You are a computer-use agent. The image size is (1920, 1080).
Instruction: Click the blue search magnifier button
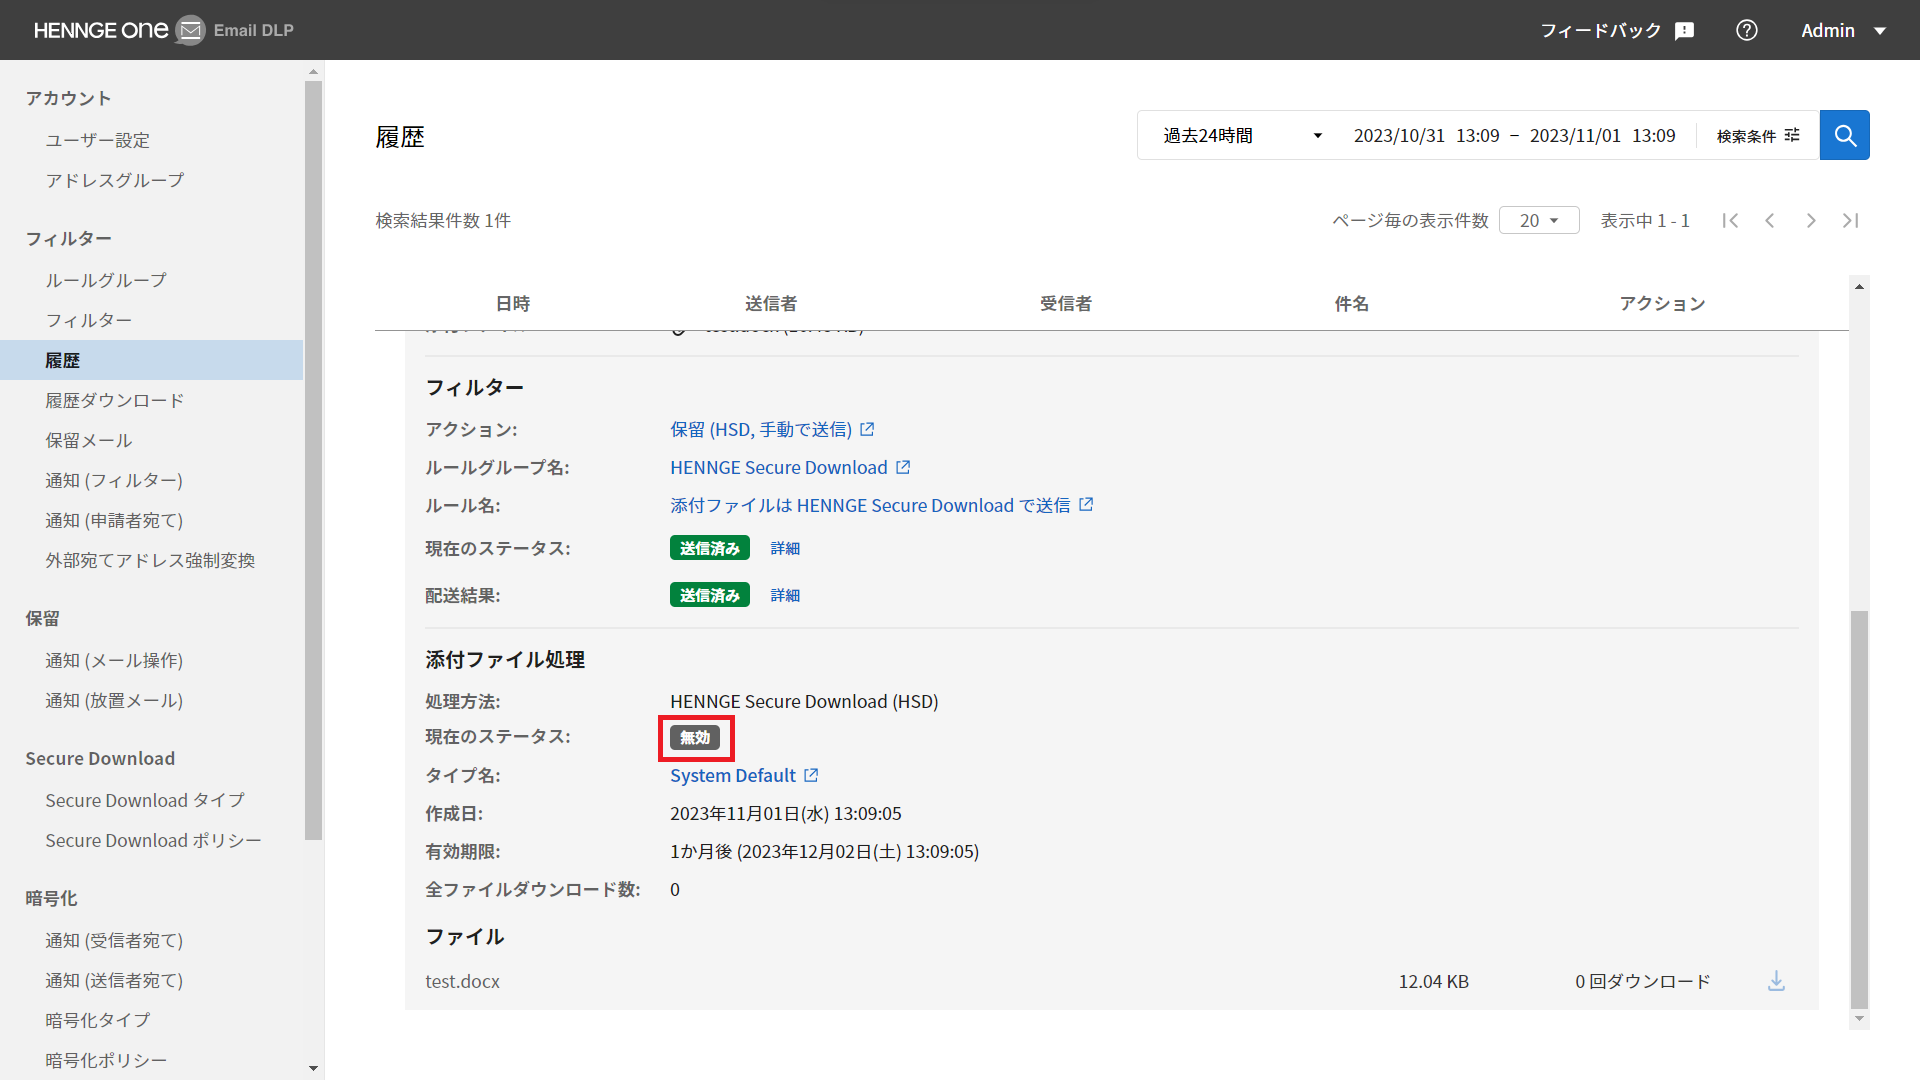tap(1844, 135)
